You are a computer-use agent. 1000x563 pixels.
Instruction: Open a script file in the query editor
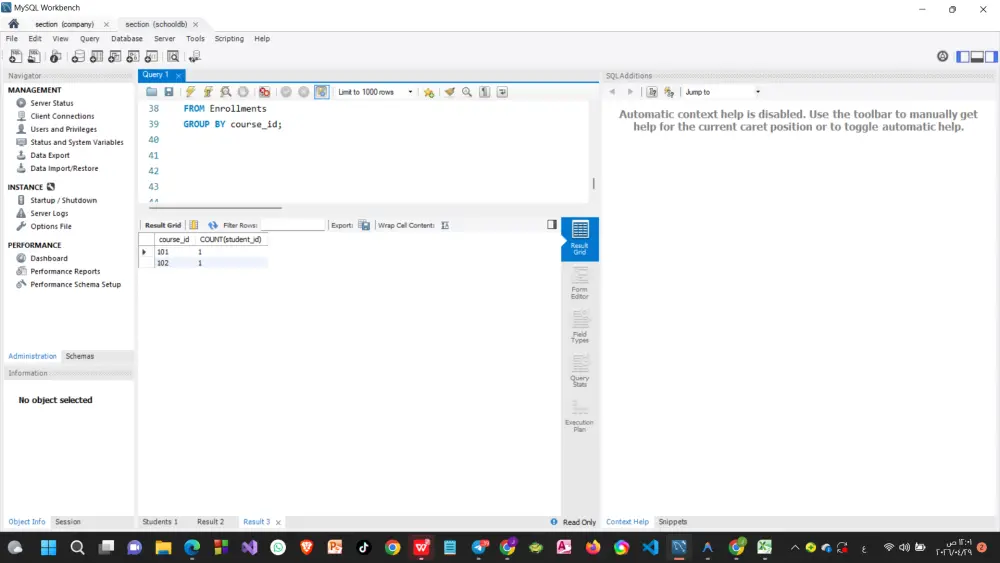151,92
